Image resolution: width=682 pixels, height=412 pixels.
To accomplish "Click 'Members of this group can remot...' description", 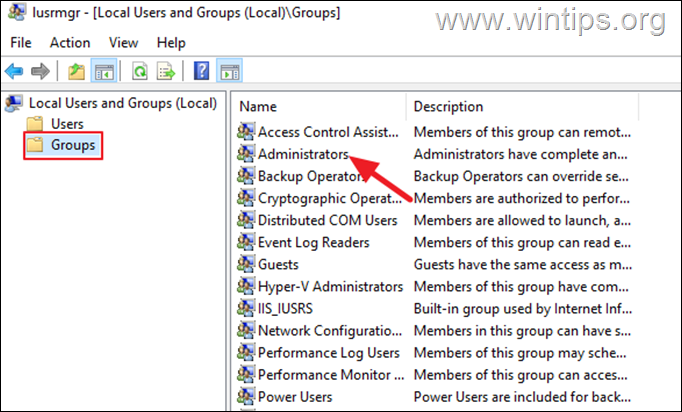I will [x=522, y=132].
